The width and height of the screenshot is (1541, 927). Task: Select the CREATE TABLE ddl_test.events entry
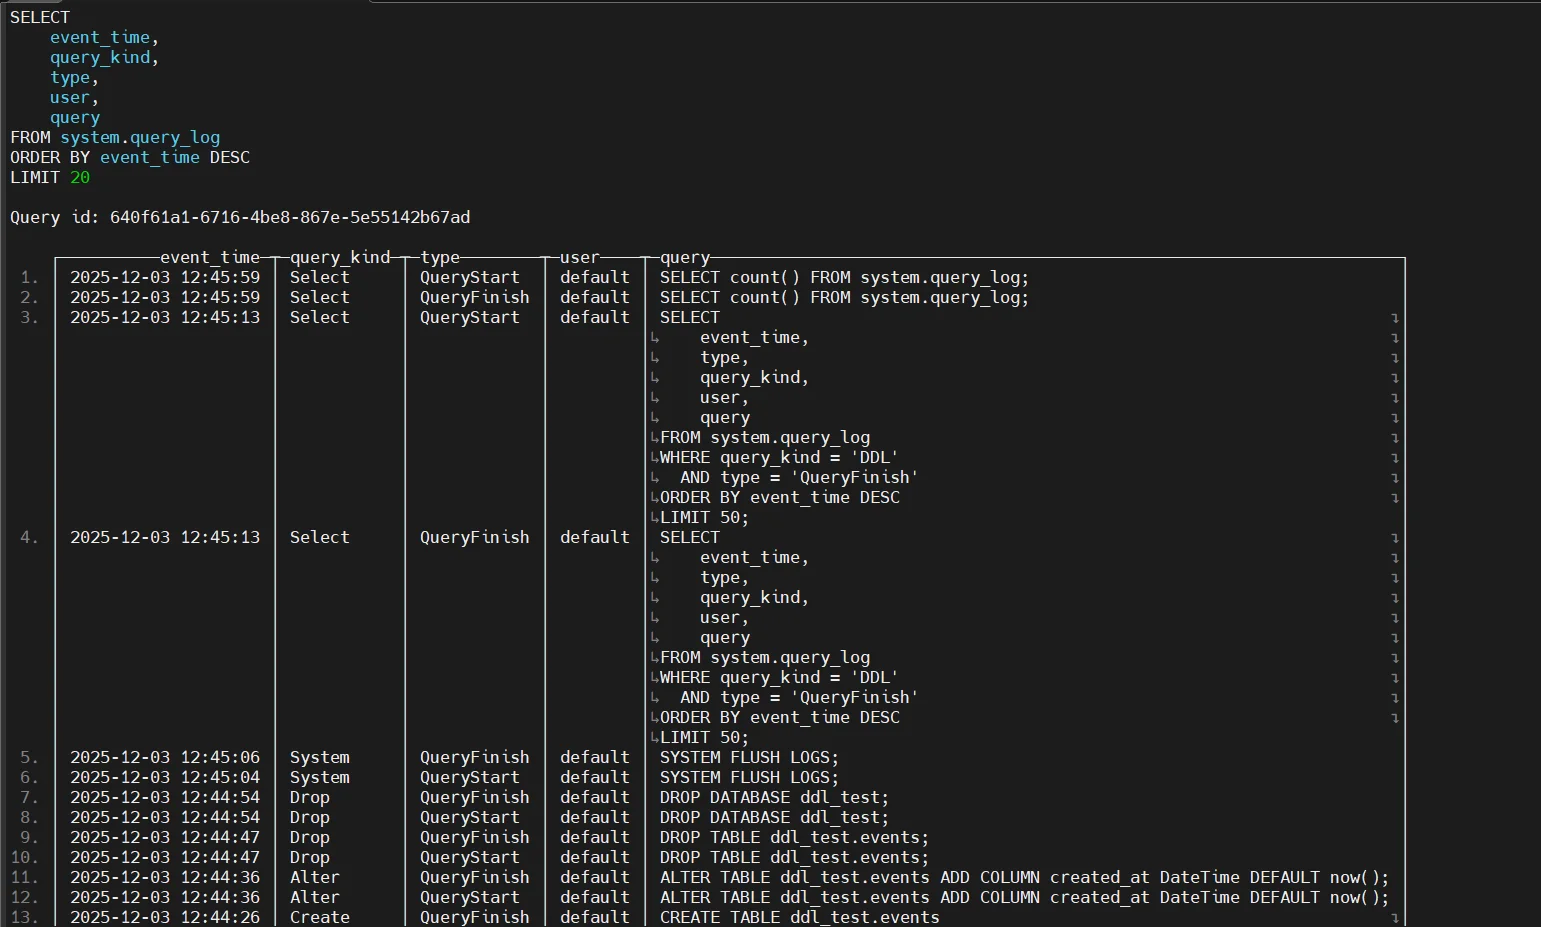pos(798,917)
